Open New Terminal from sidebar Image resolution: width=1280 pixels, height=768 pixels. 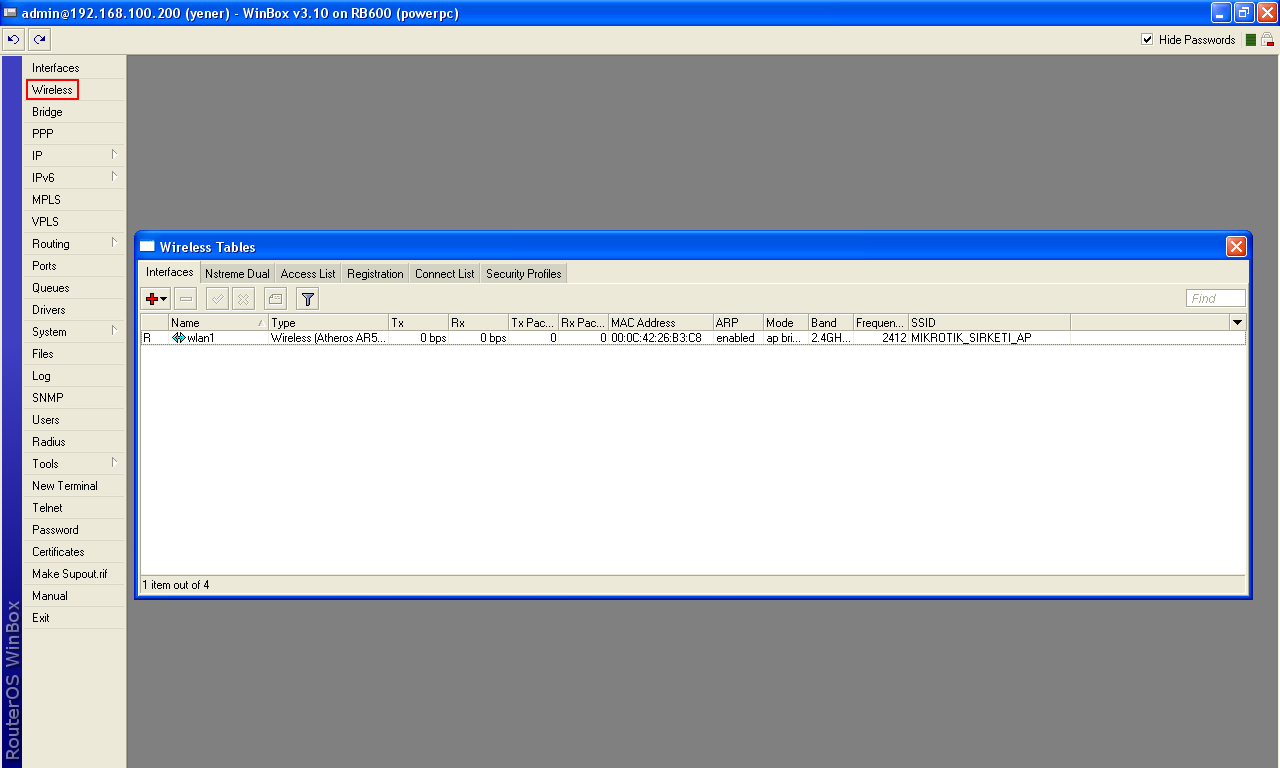click(75, 486)
